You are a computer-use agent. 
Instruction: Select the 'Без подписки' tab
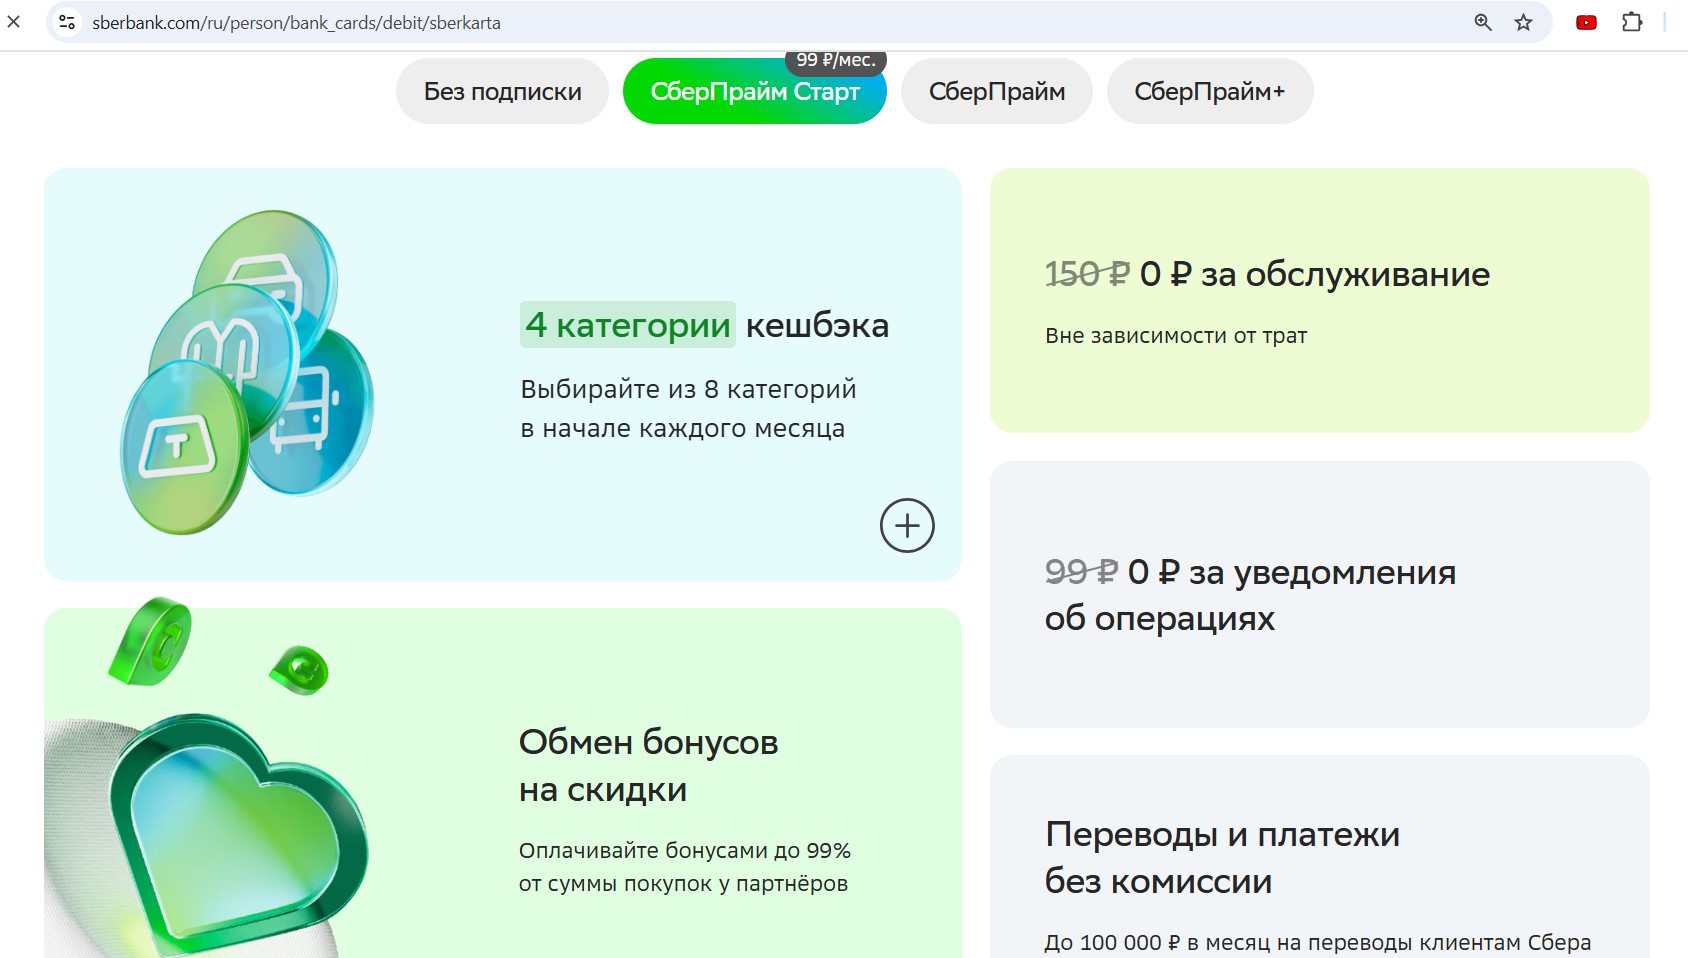[x=502, y=91]
